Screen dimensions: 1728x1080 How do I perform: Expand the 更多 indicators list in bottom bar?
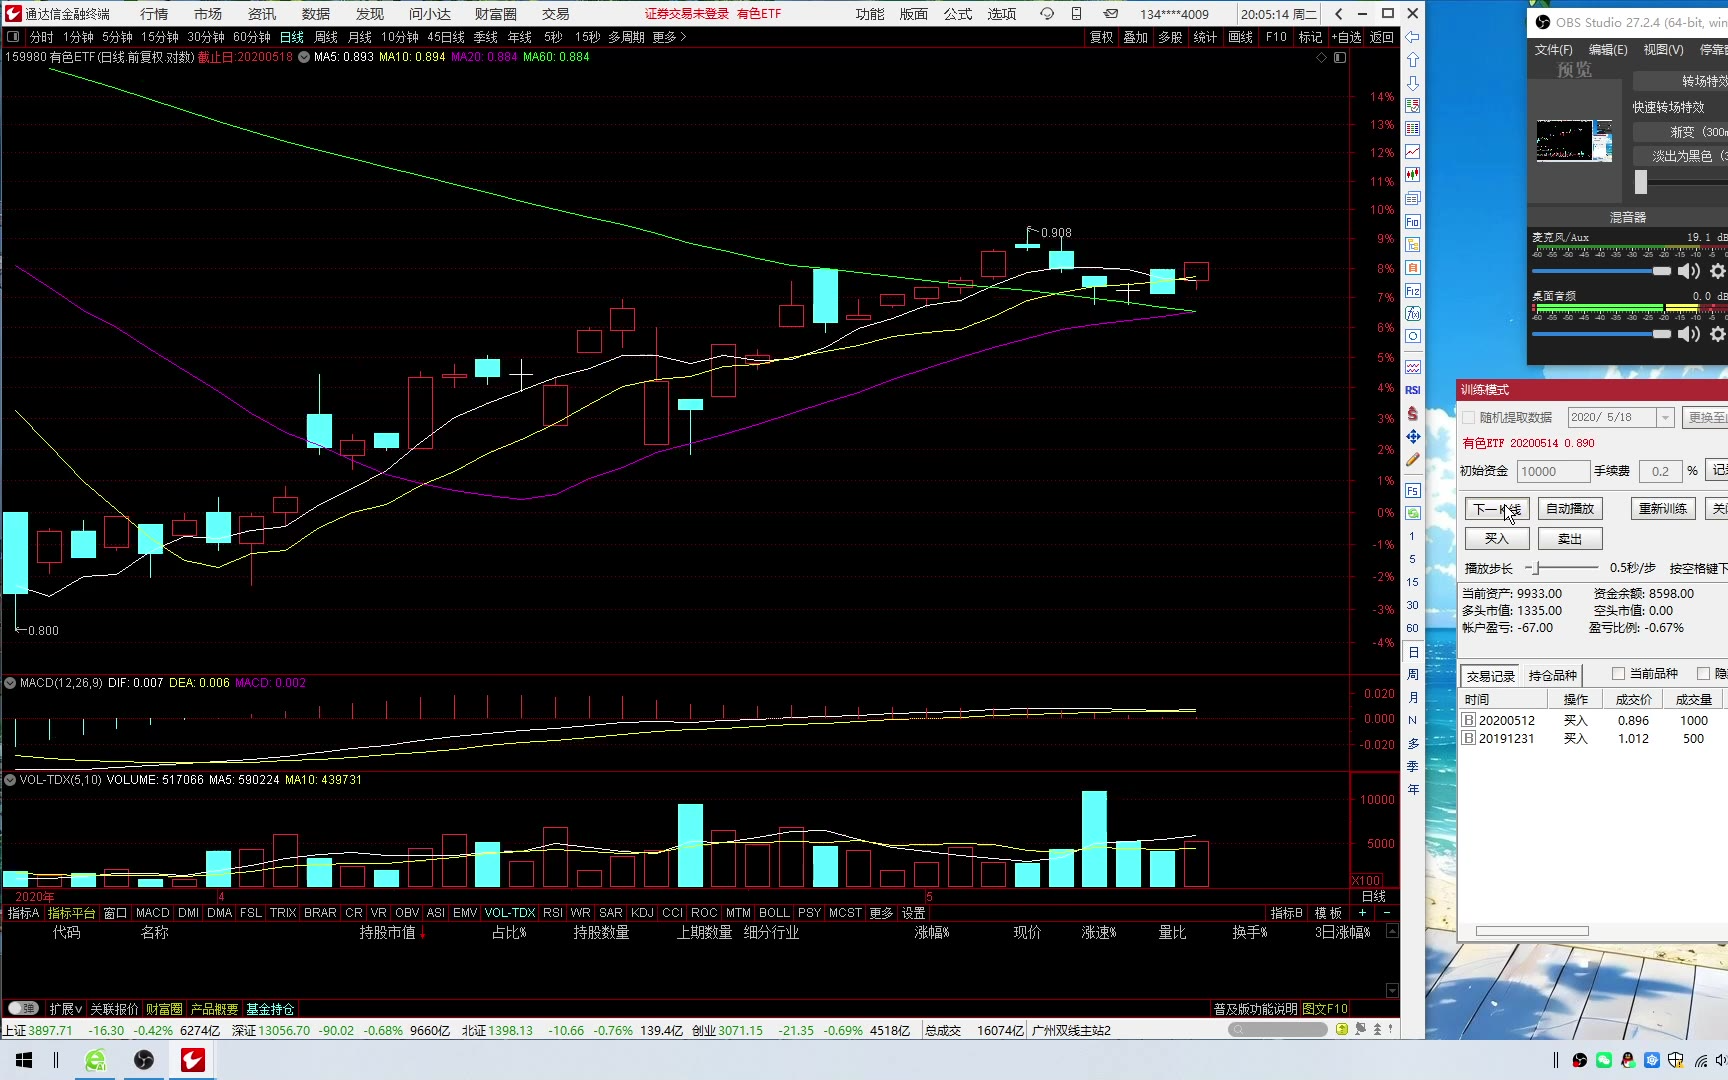(880, 913)
